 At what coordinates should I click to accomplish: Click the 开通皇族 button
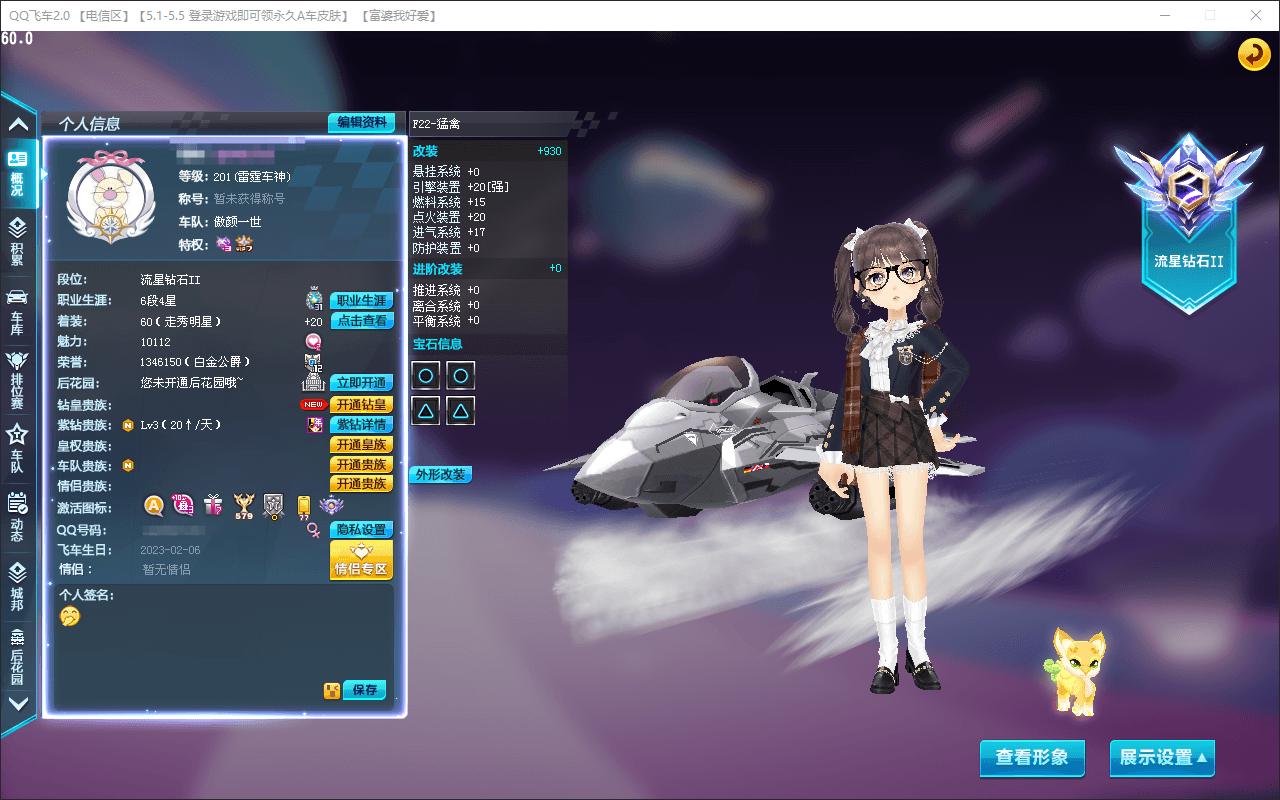(x=361, y=445)
